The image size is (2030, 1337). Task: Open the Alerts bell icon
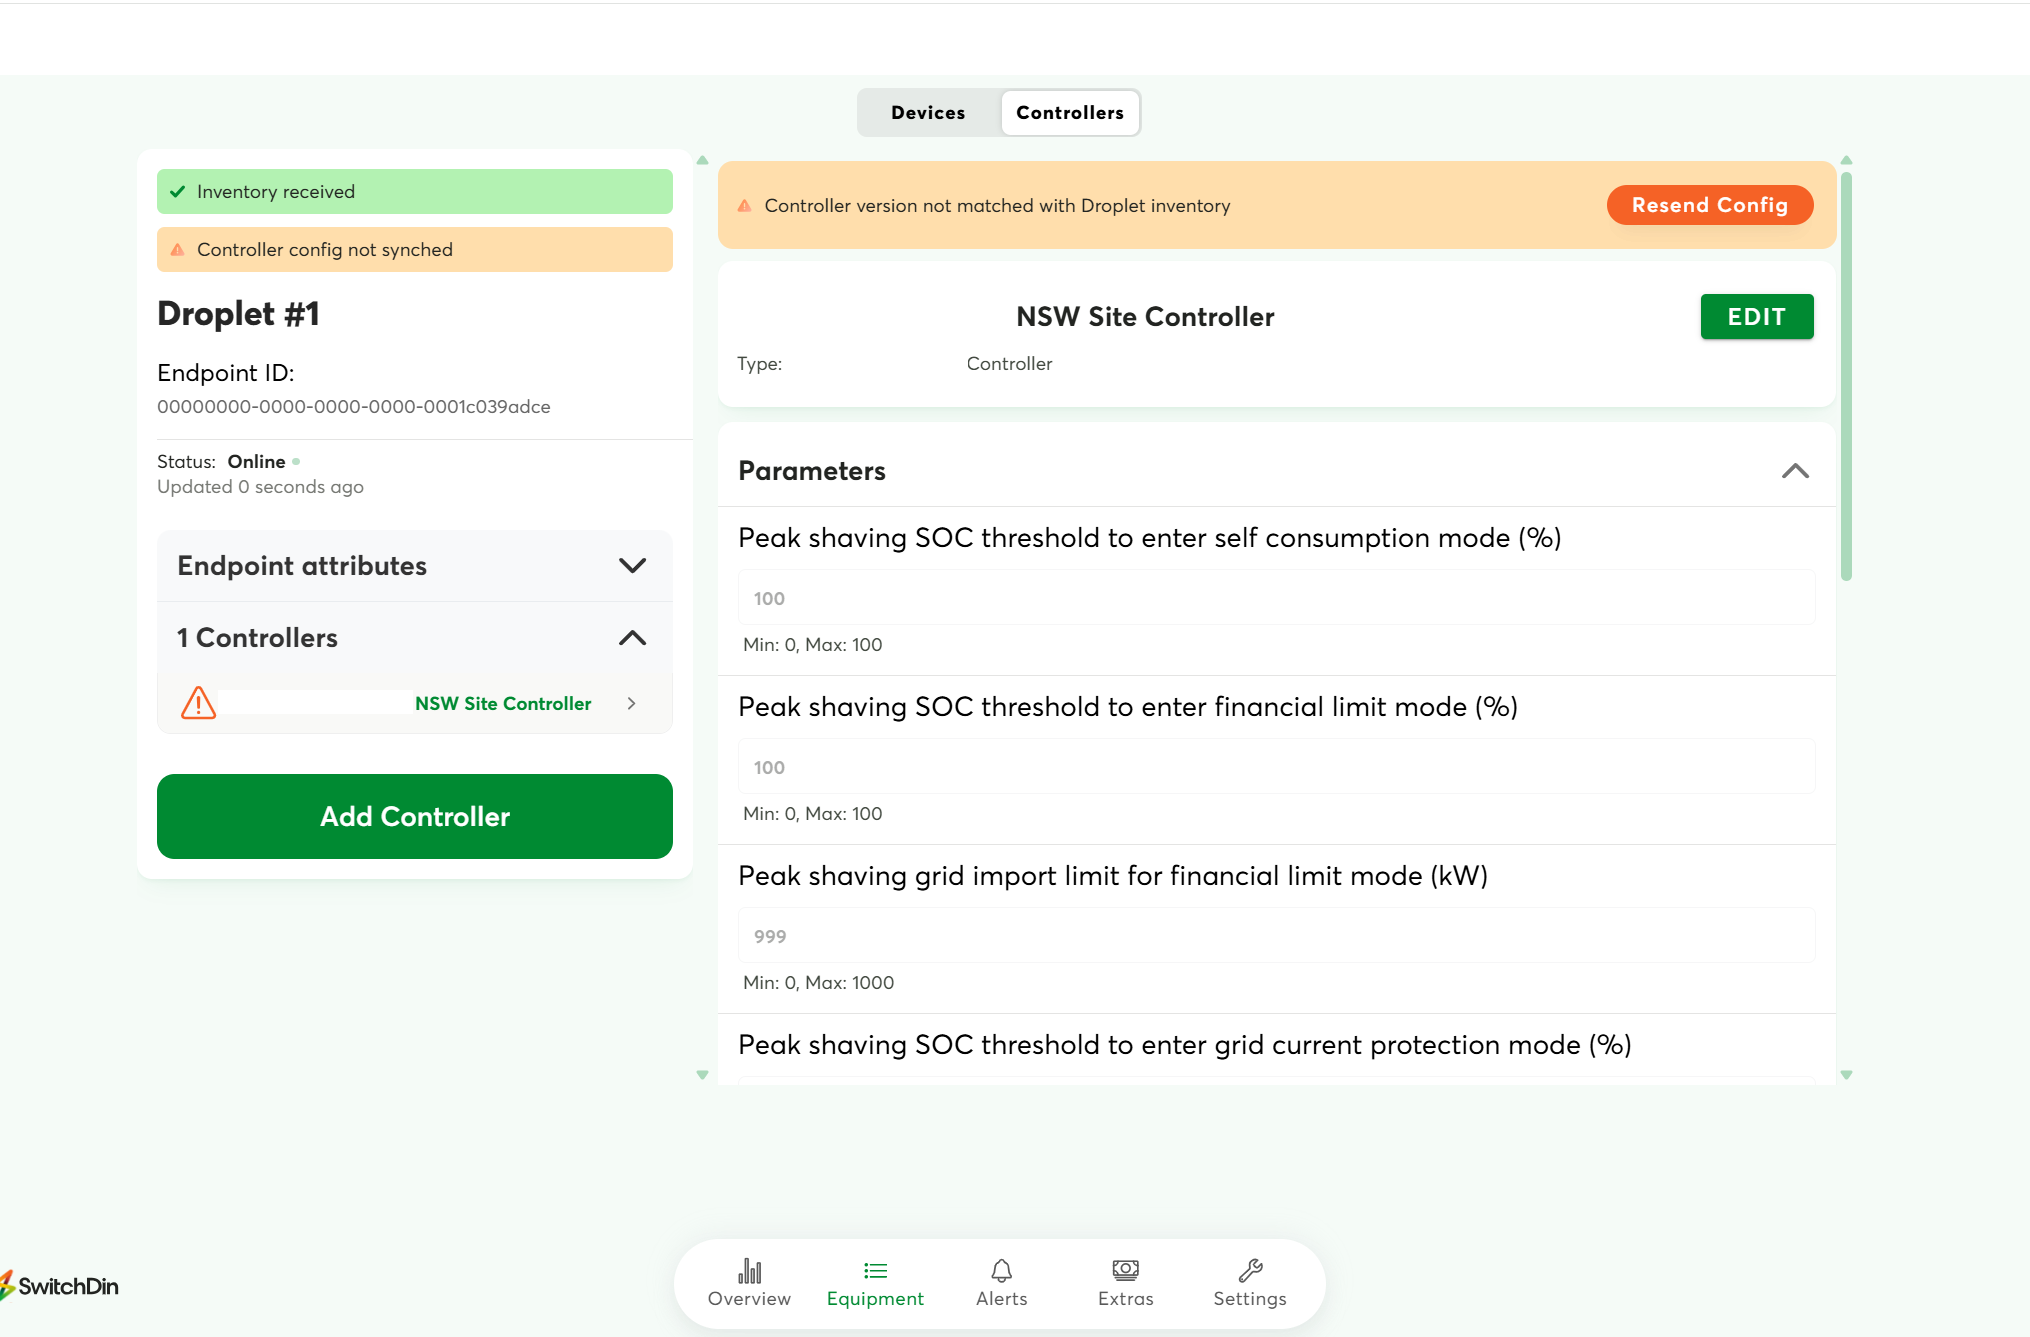[1001, 1271]
